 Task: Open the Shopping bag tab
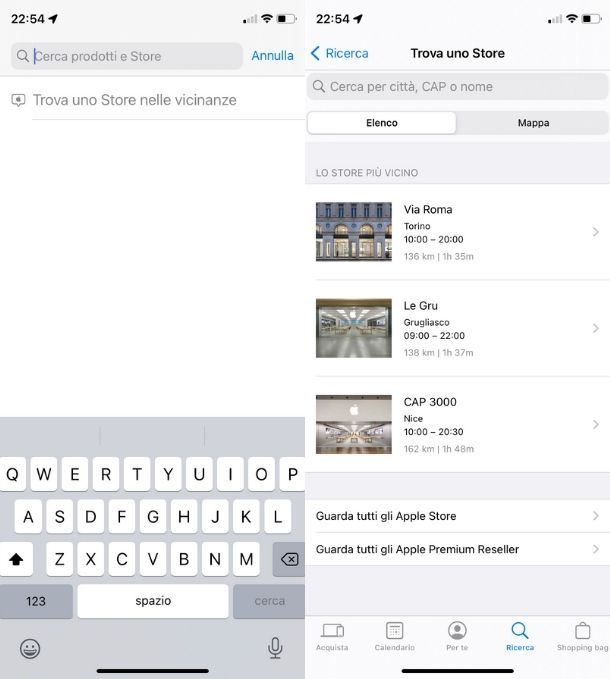coord(582,637)
